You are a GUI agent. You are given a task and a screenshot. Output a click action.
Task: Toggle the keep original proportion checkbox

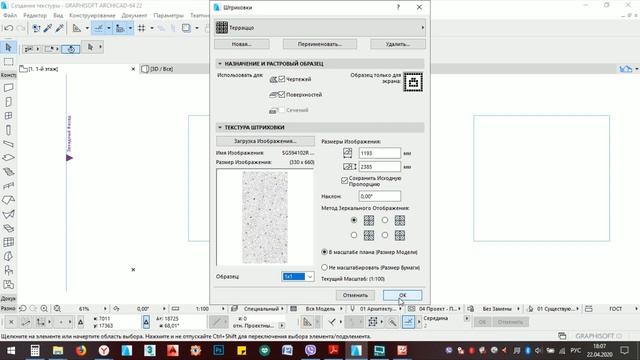pos(344,180)
